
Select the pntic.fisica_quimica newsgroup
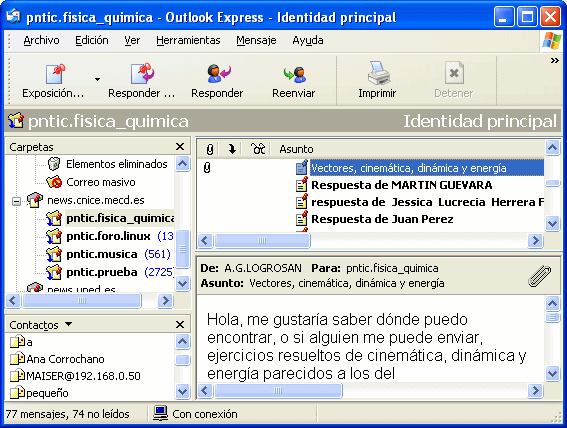[120, 218]
